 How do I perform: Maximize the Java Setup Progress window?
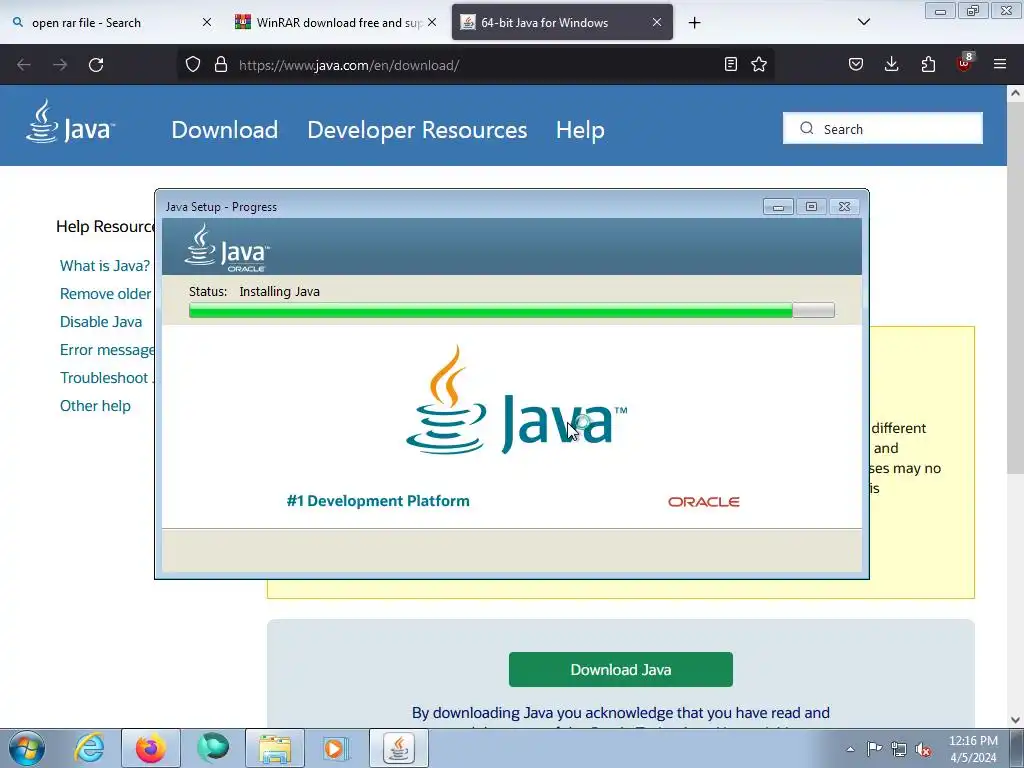click(x=811, y=207)
